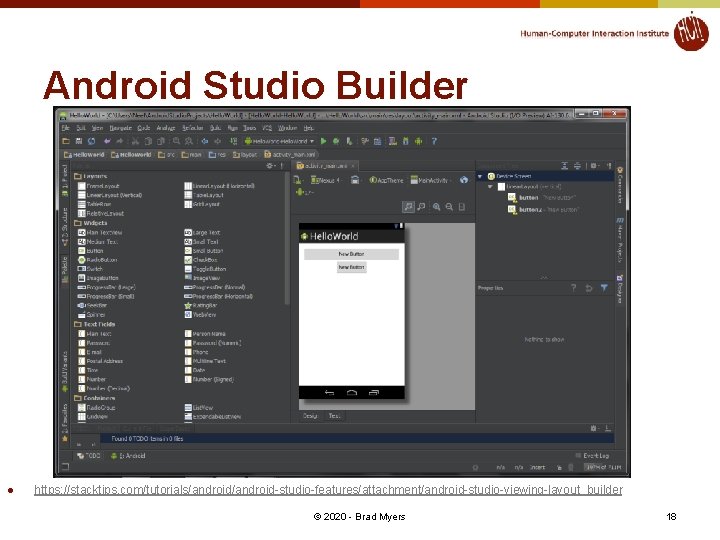Click the wide New Button in preview
Screen dimensions: 720x540
(x=351, y=254)
